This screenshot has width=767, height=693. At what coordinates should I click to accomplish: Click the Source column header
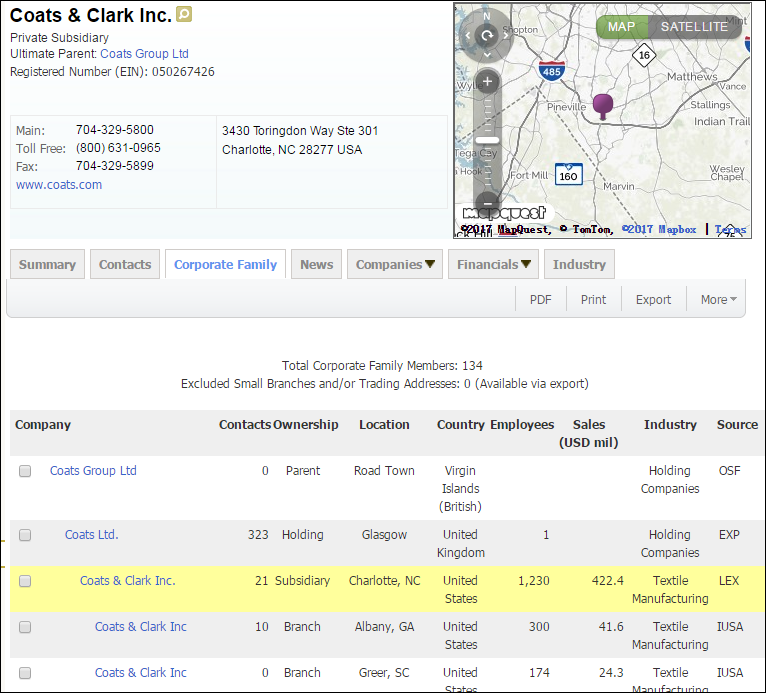click(x=737, y=425)
